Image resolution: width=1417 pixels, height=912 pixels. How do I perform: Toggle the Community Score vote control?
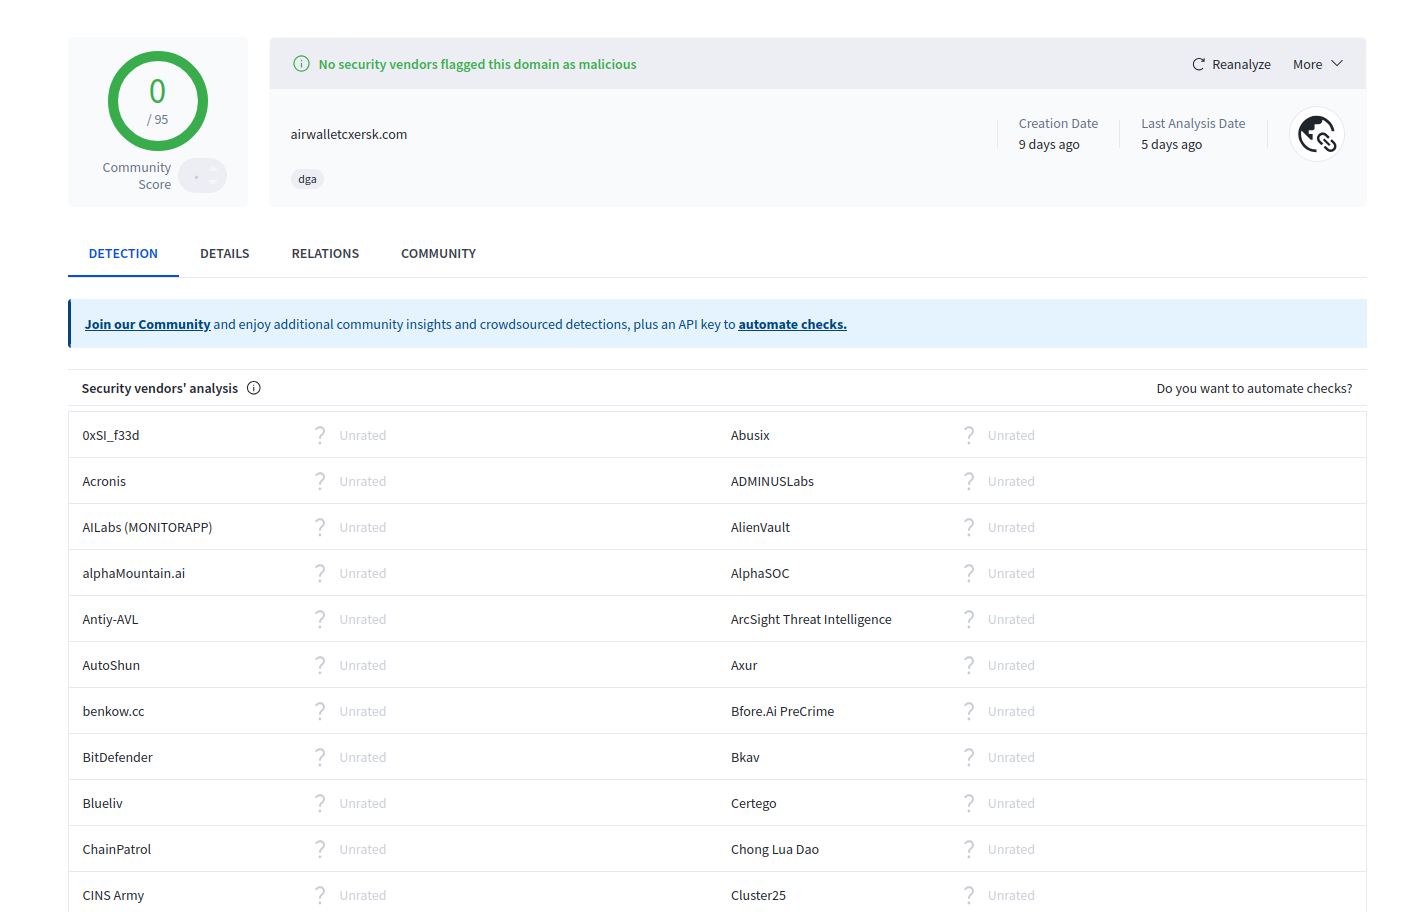203,176
